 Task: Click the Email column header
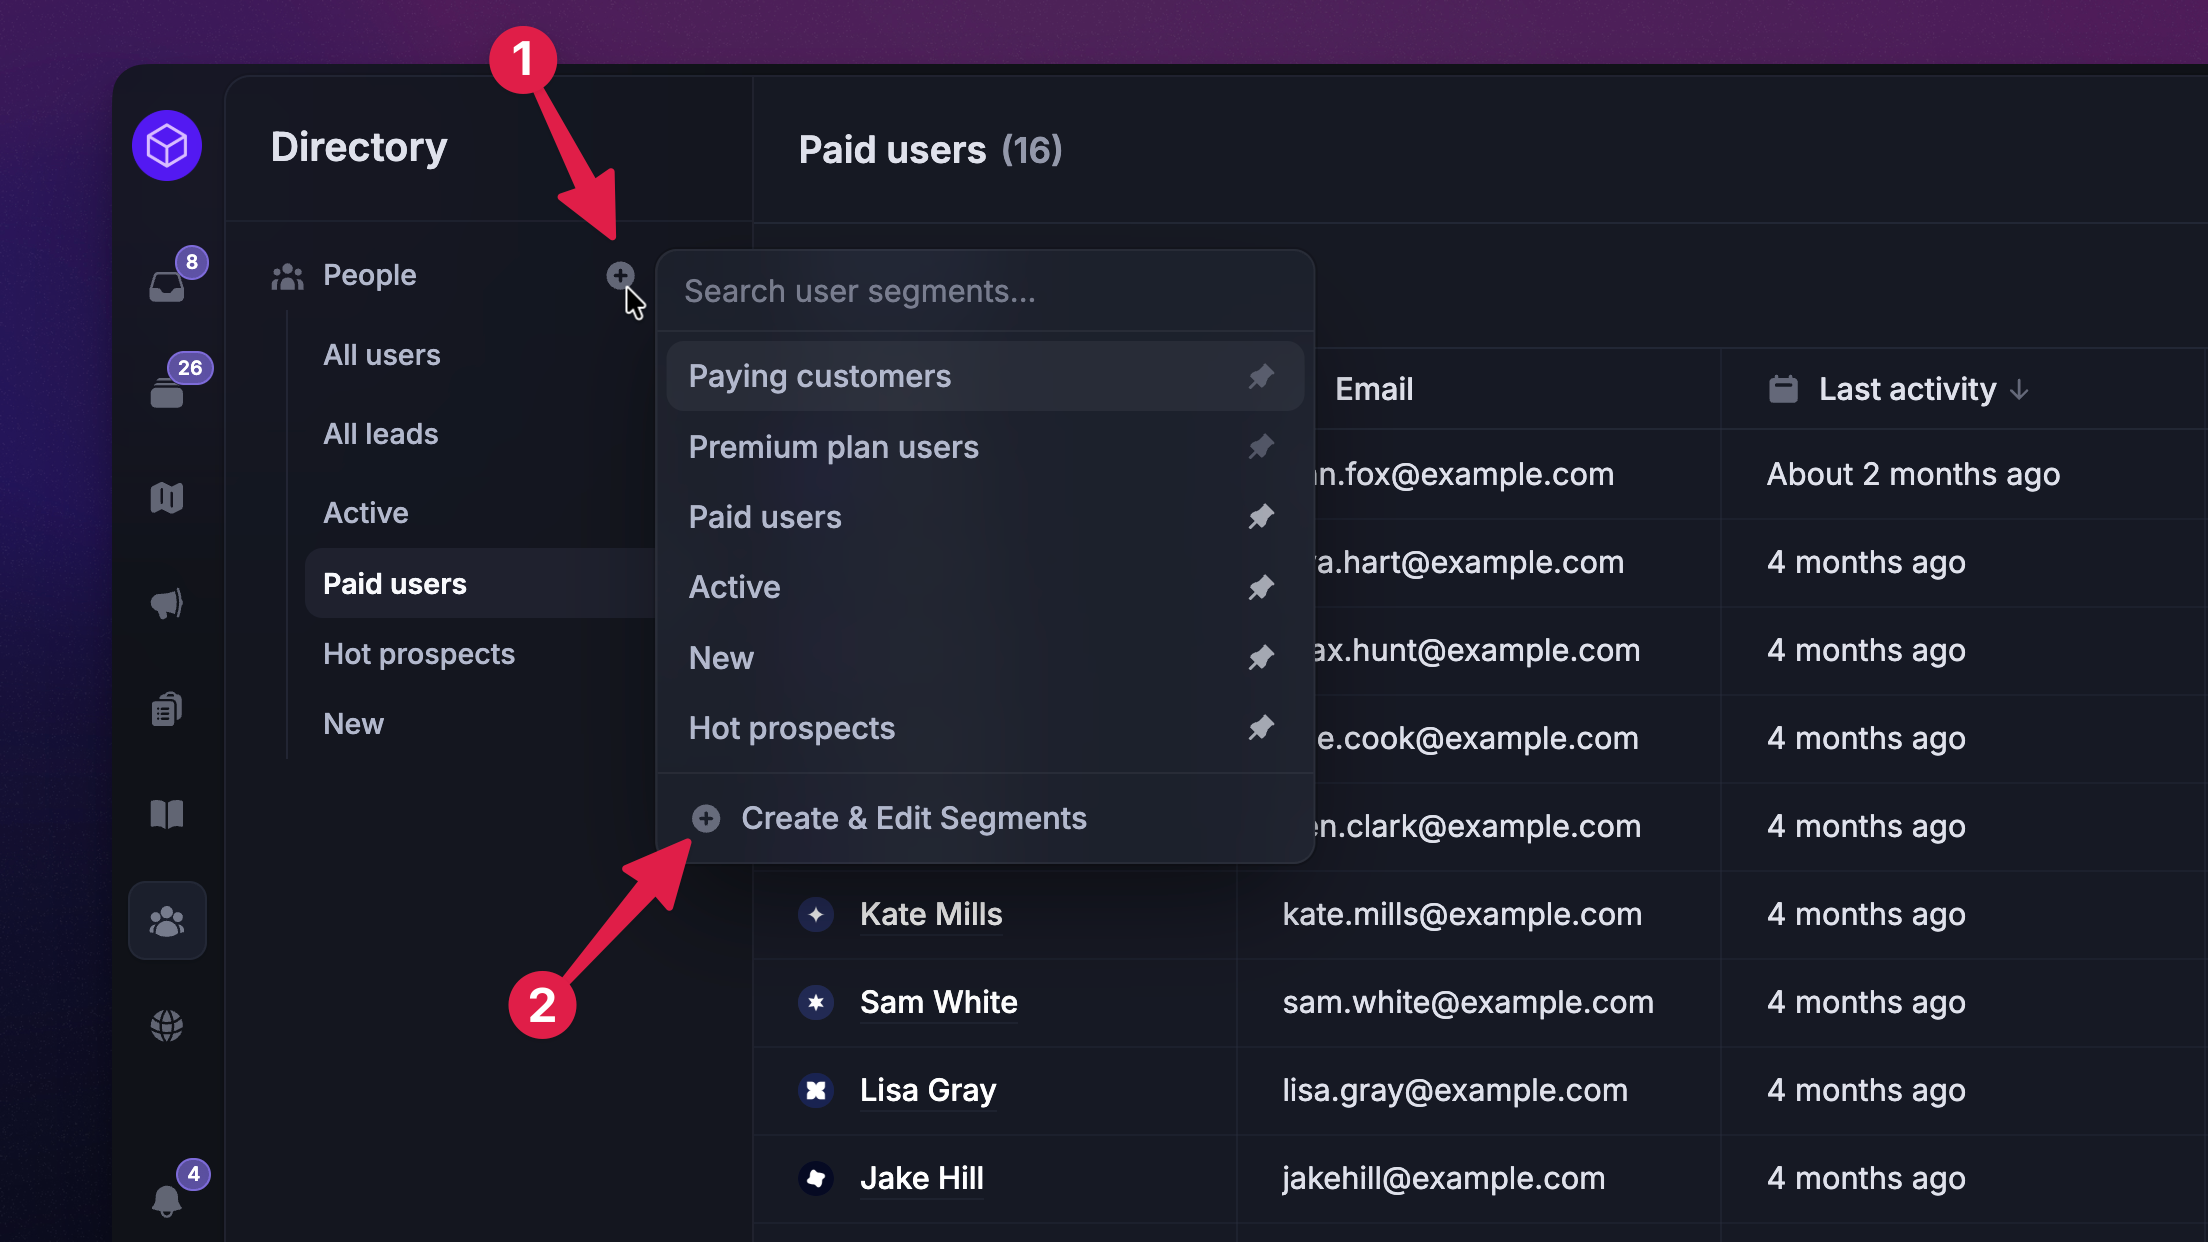coord(1373,389)
